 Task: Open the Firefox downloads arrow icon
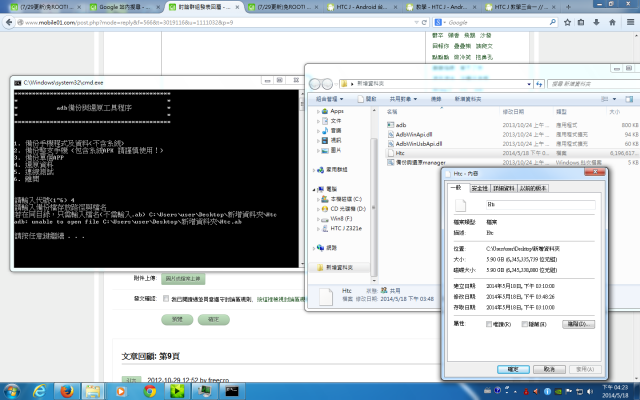pos(596,22)
